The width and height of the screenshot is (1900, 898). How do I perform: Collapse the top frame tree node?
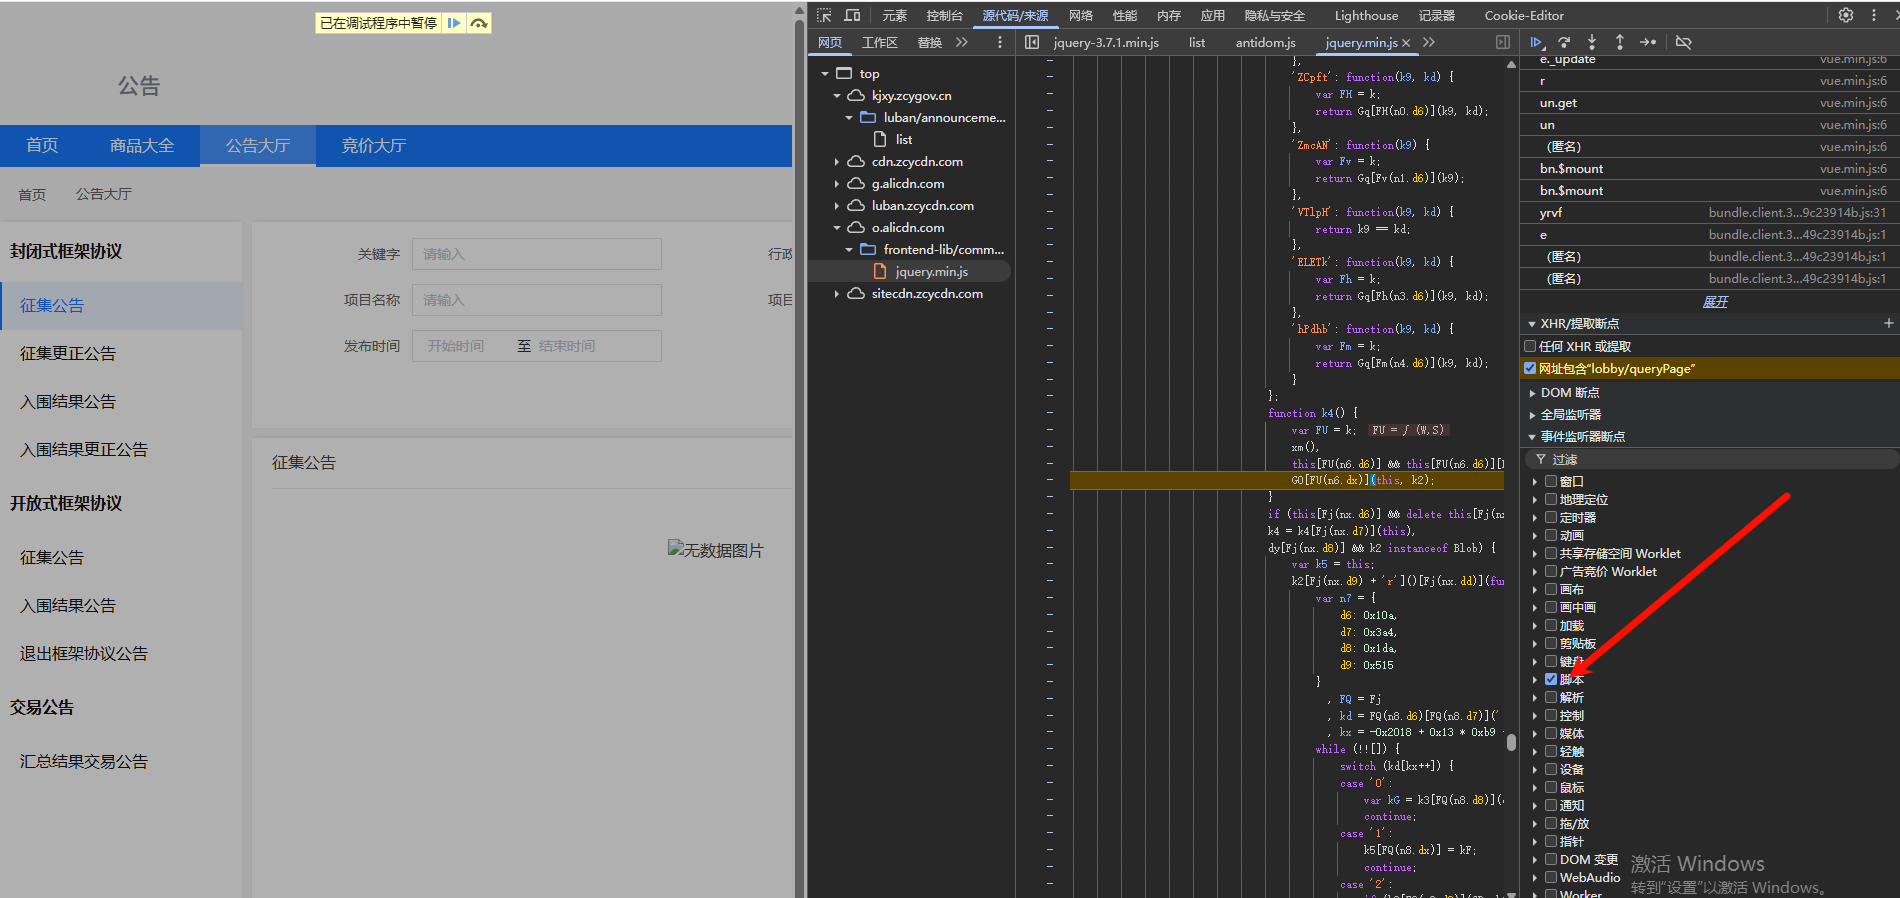click(x=825, y=74)
